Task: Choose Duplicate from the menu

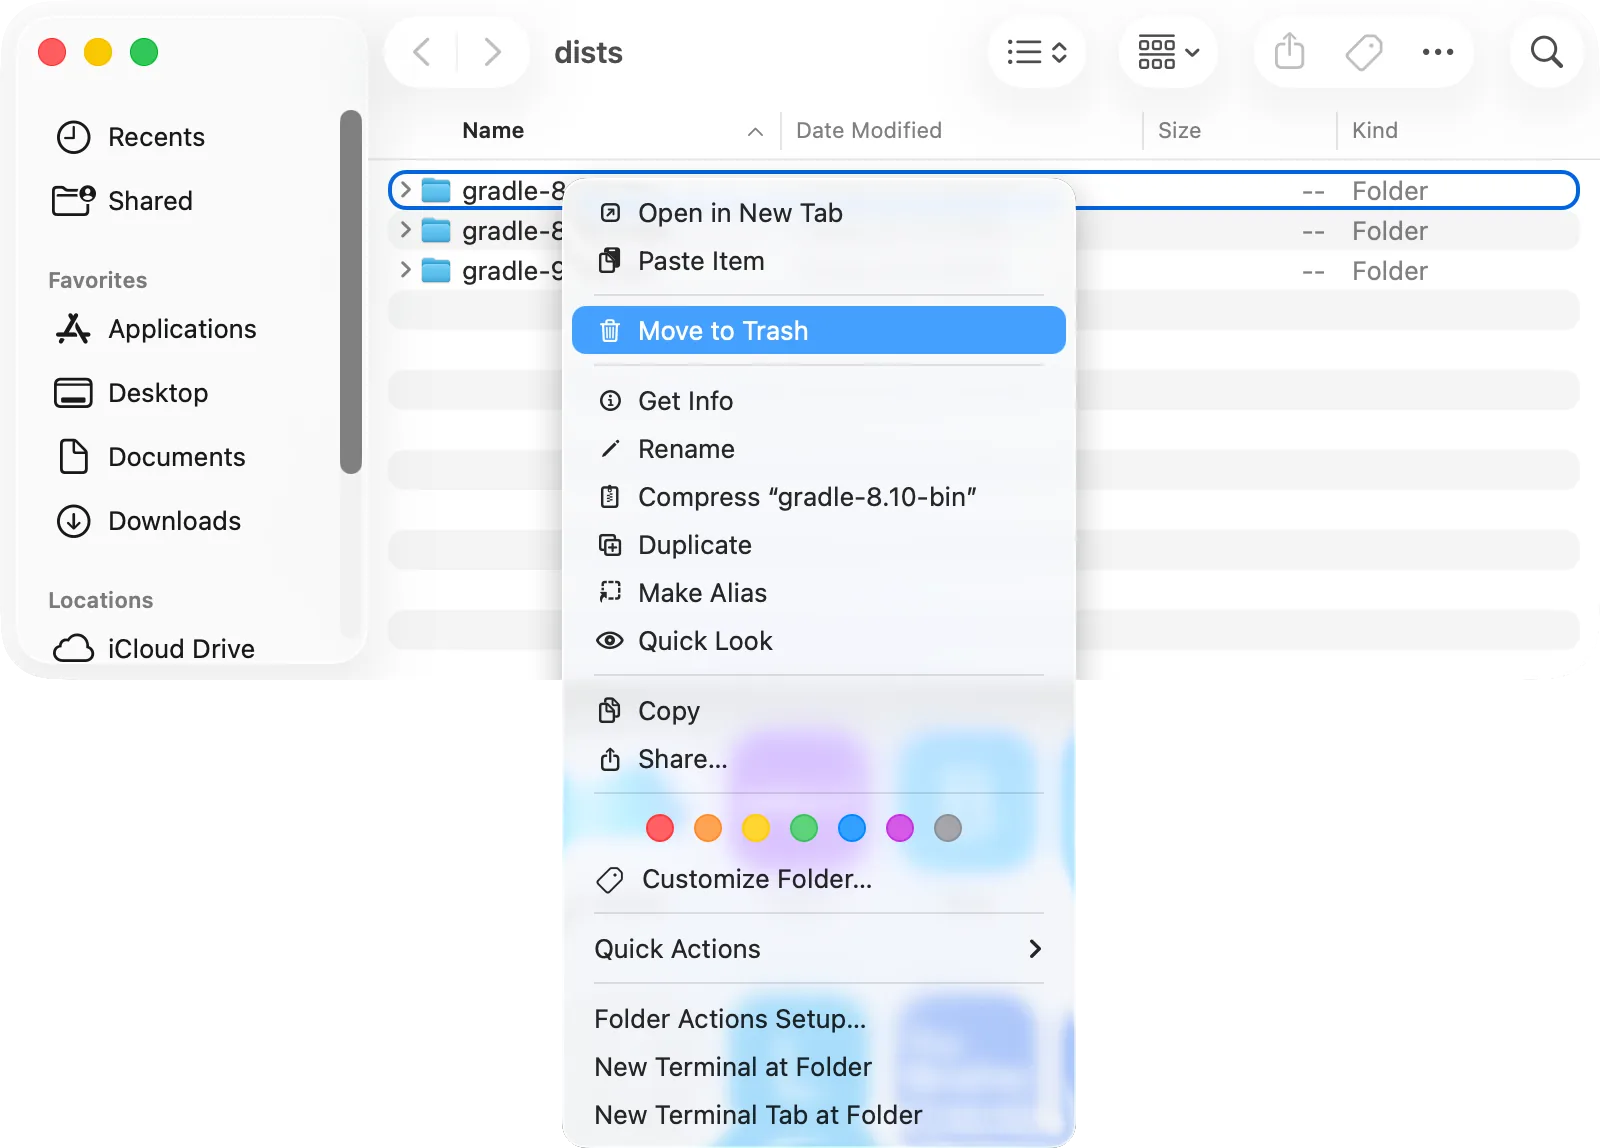Action: pyautogui.click(x=819, y=545)
